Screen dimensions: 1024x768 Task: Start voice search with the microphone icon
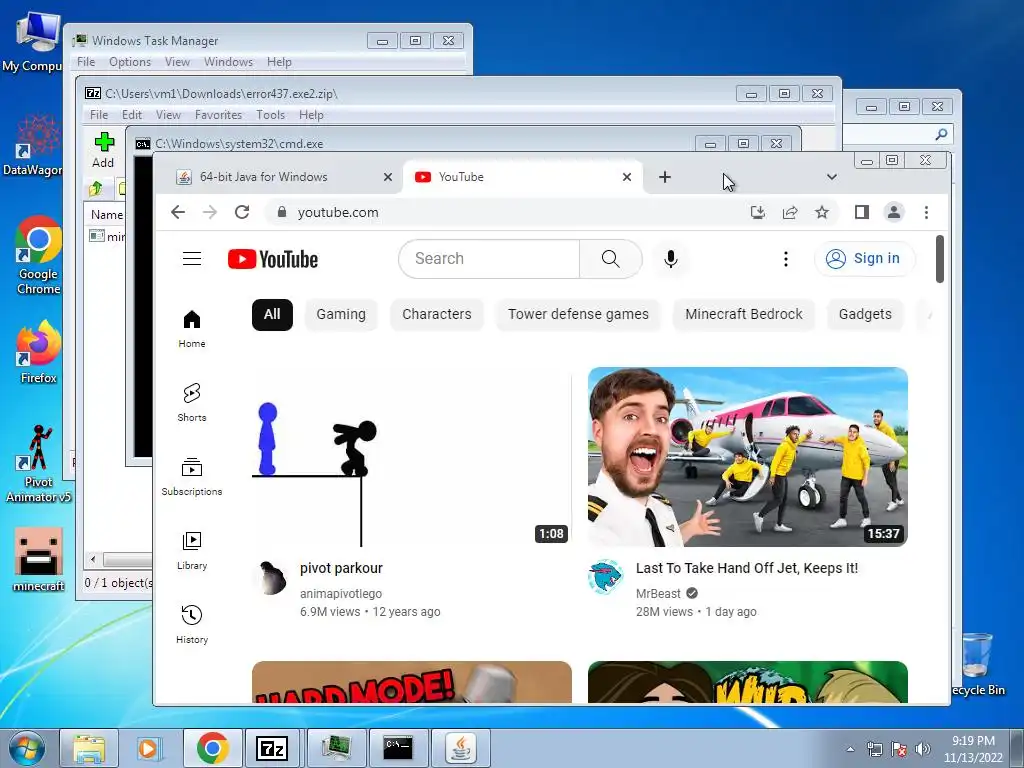(x=670, y=259)
